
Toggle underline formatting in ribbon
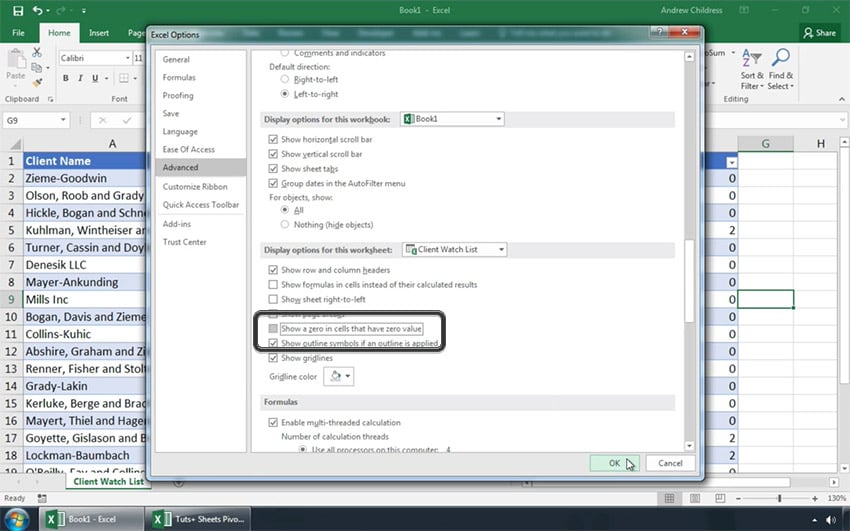[x=95, y=78]
